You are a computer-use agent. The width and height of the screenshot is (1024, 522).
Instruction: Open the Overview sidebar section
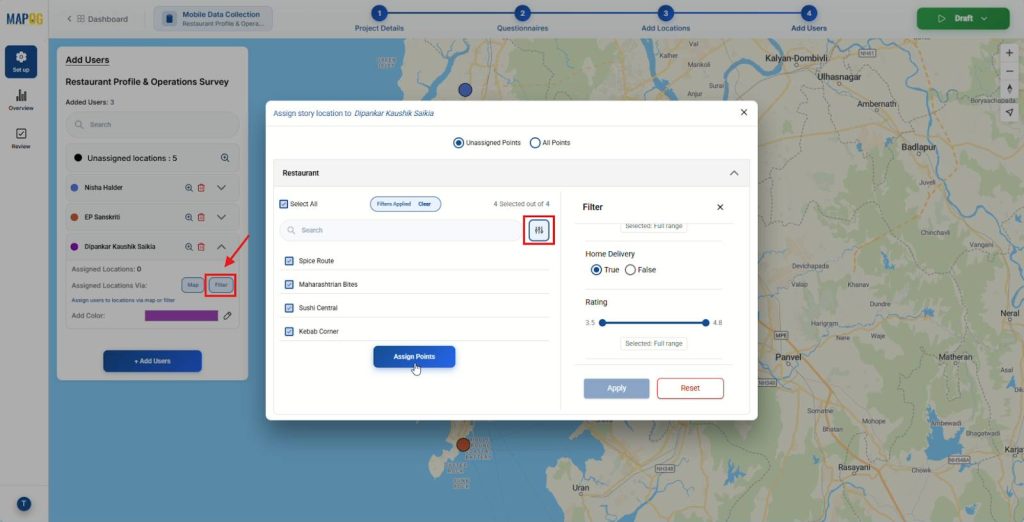(21, 100)
